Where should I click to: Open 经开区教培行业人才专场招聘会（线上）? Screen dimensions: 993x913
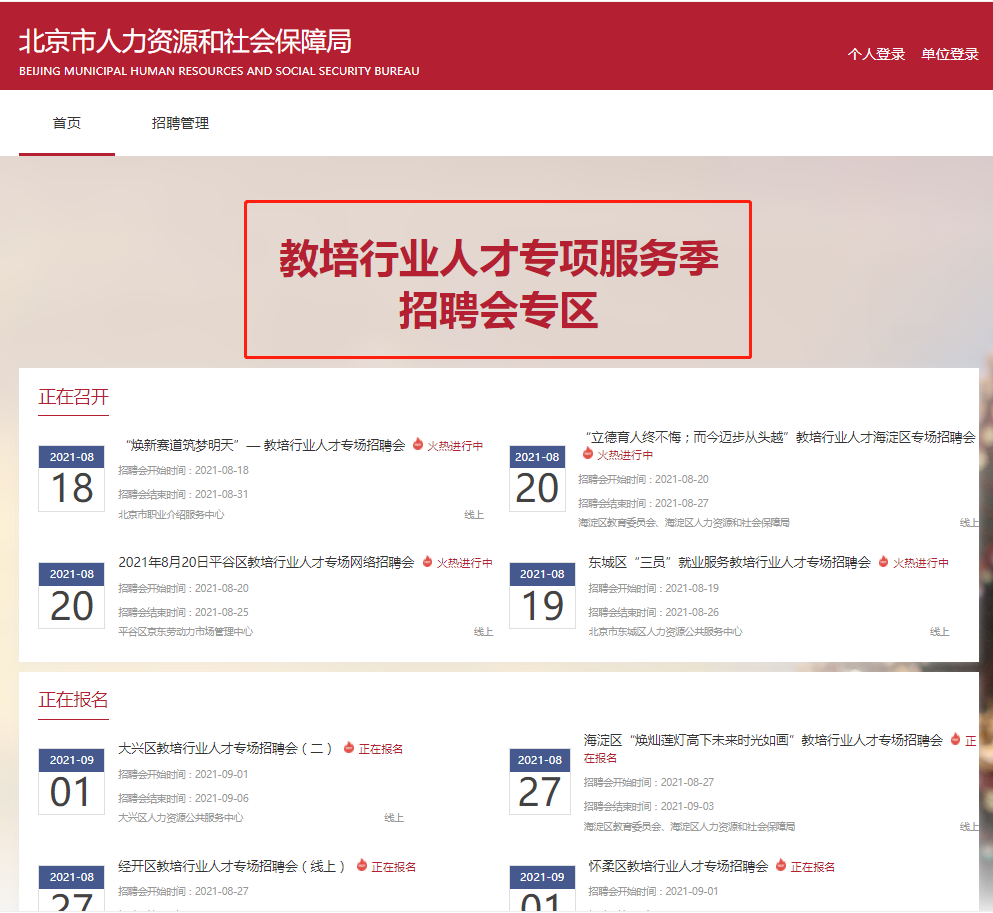231,866
